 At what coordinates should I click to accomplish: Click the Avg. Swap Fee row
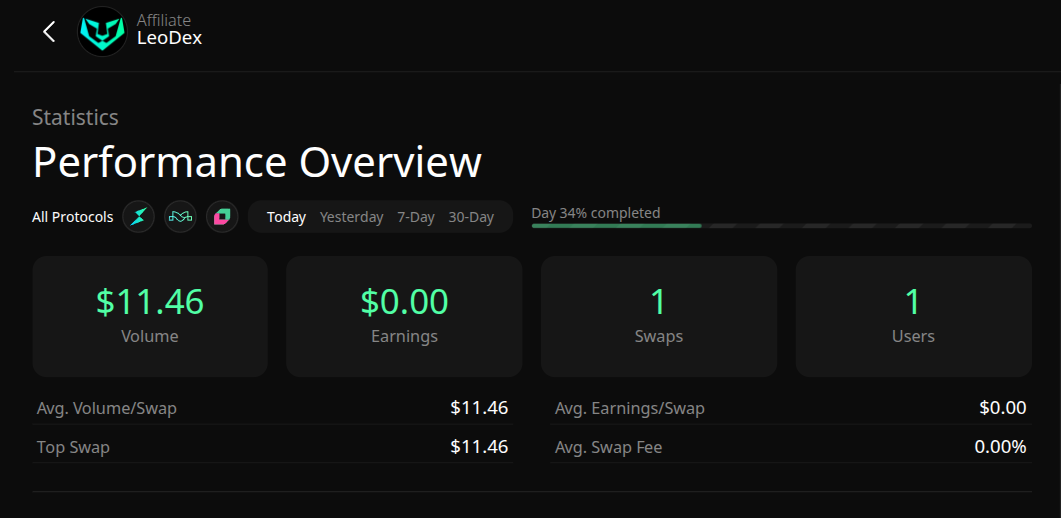(790, 447)
